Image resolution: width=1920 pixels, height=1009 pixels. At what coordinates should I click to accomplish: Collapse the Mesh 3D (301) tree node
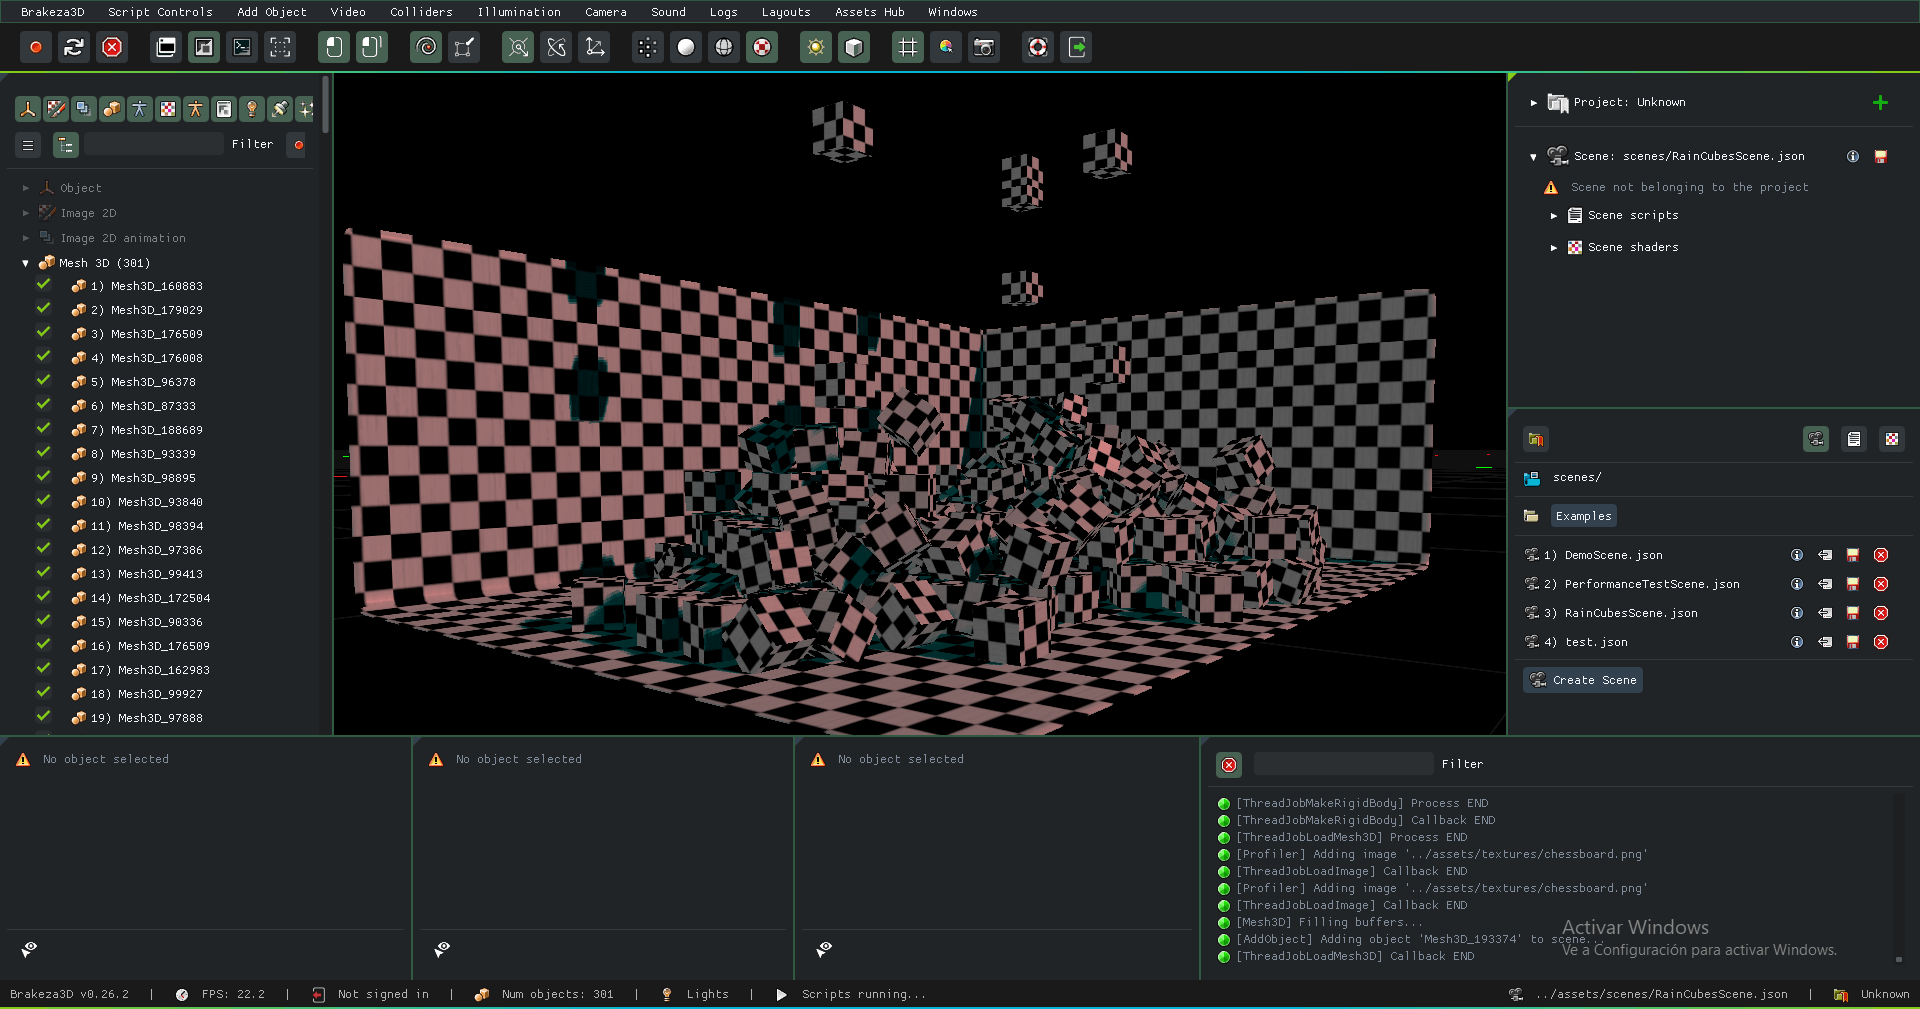click(26, 263)
